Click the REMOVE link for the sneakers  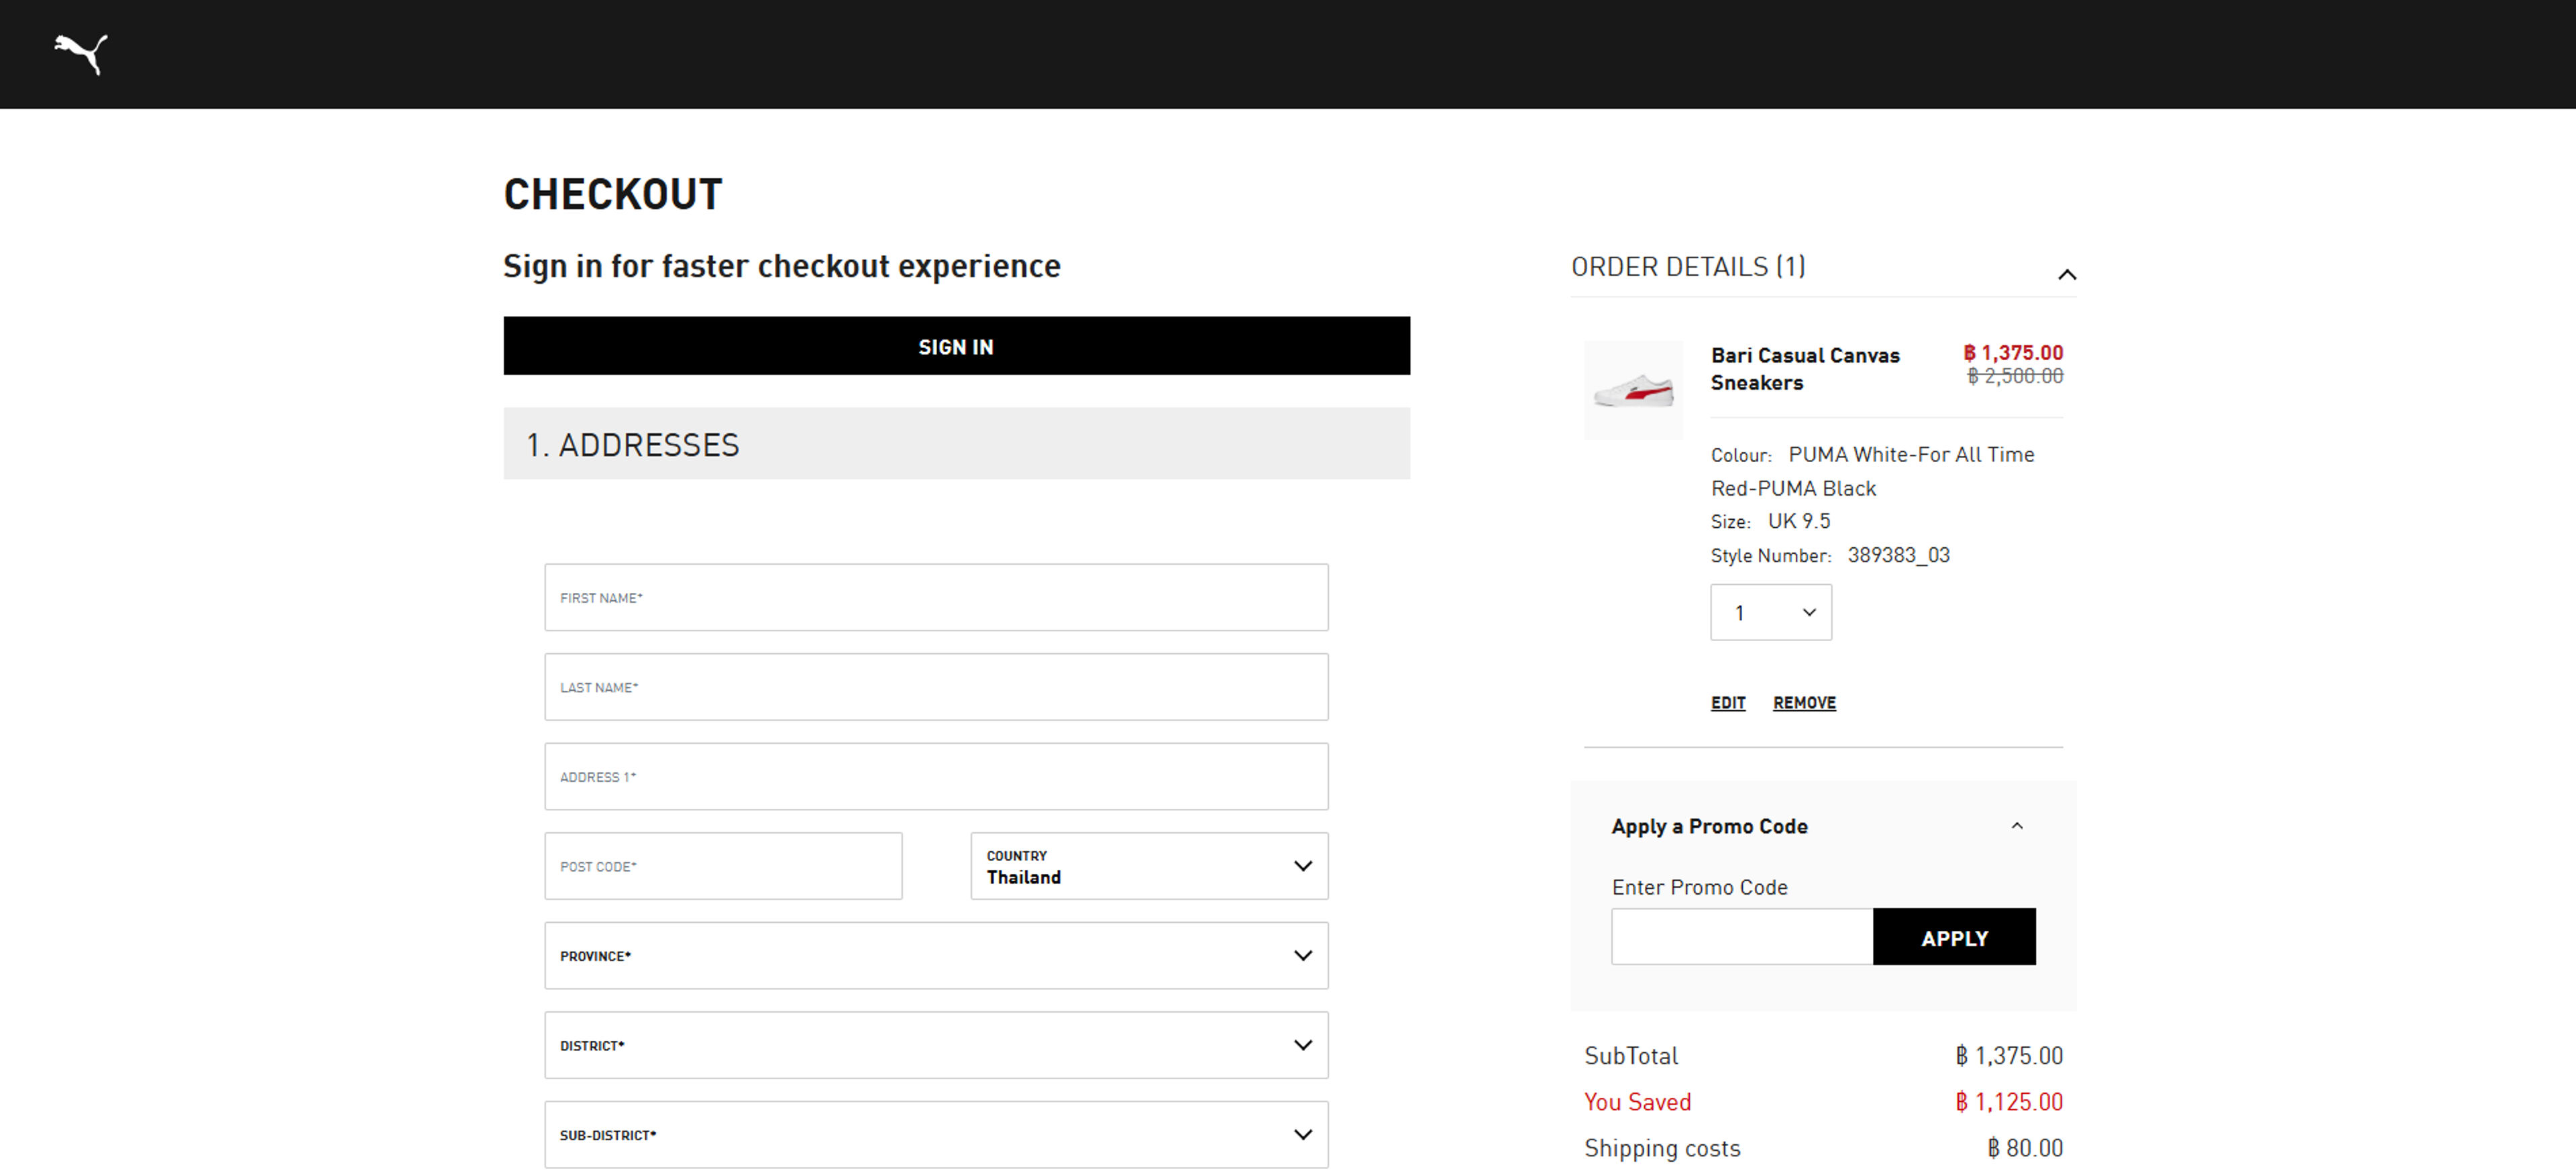point(1803,702)
